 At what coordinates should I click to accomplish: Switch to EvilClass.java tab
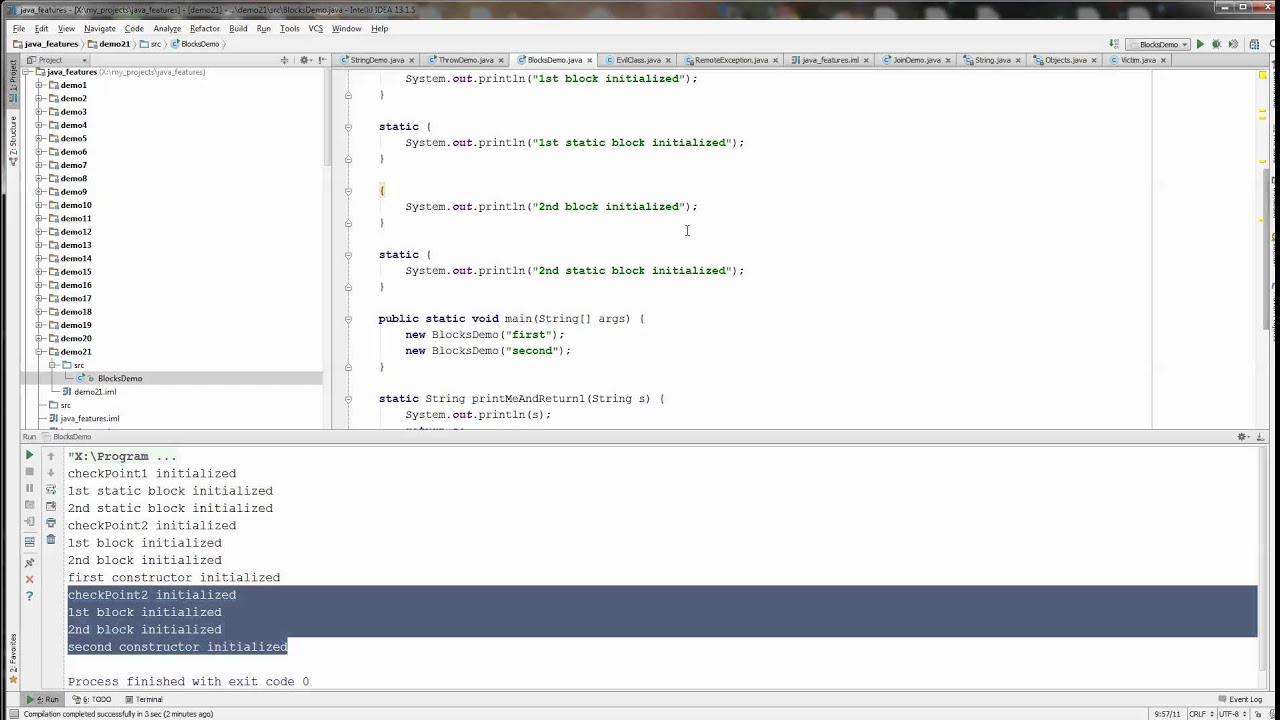638,60
